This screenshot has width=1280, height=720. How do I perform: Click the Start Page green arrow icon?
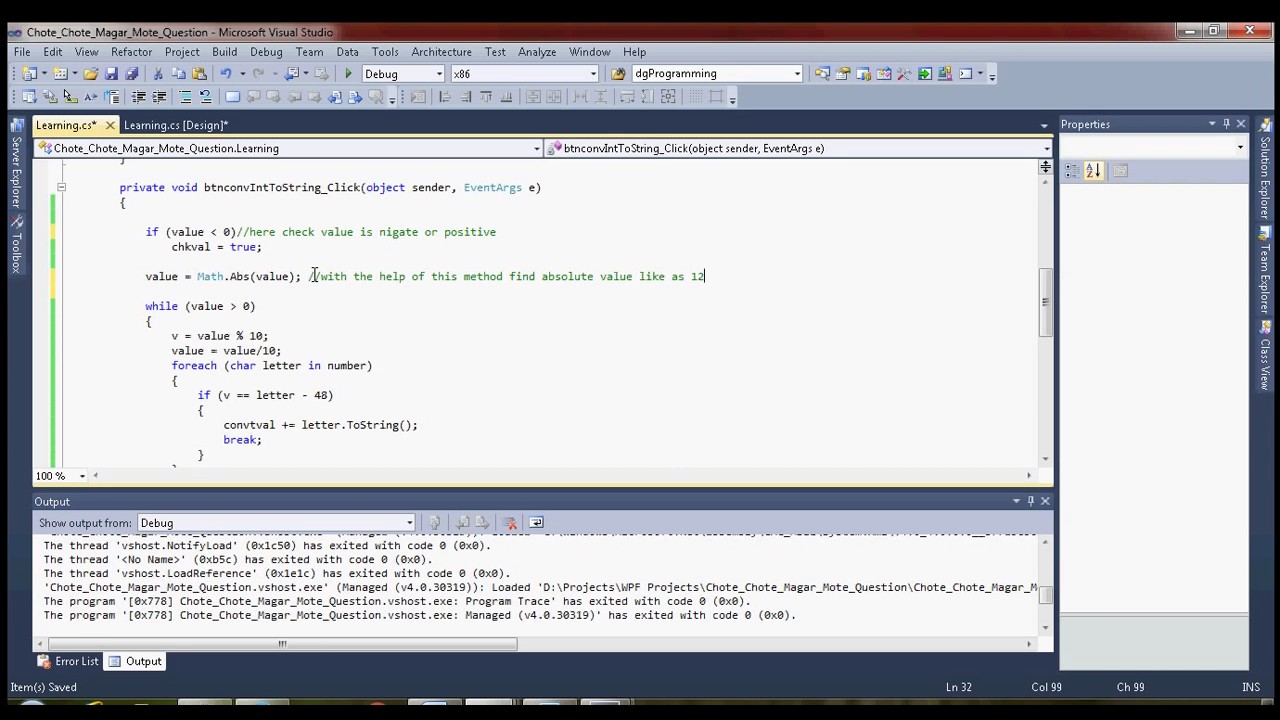point(925,73)
